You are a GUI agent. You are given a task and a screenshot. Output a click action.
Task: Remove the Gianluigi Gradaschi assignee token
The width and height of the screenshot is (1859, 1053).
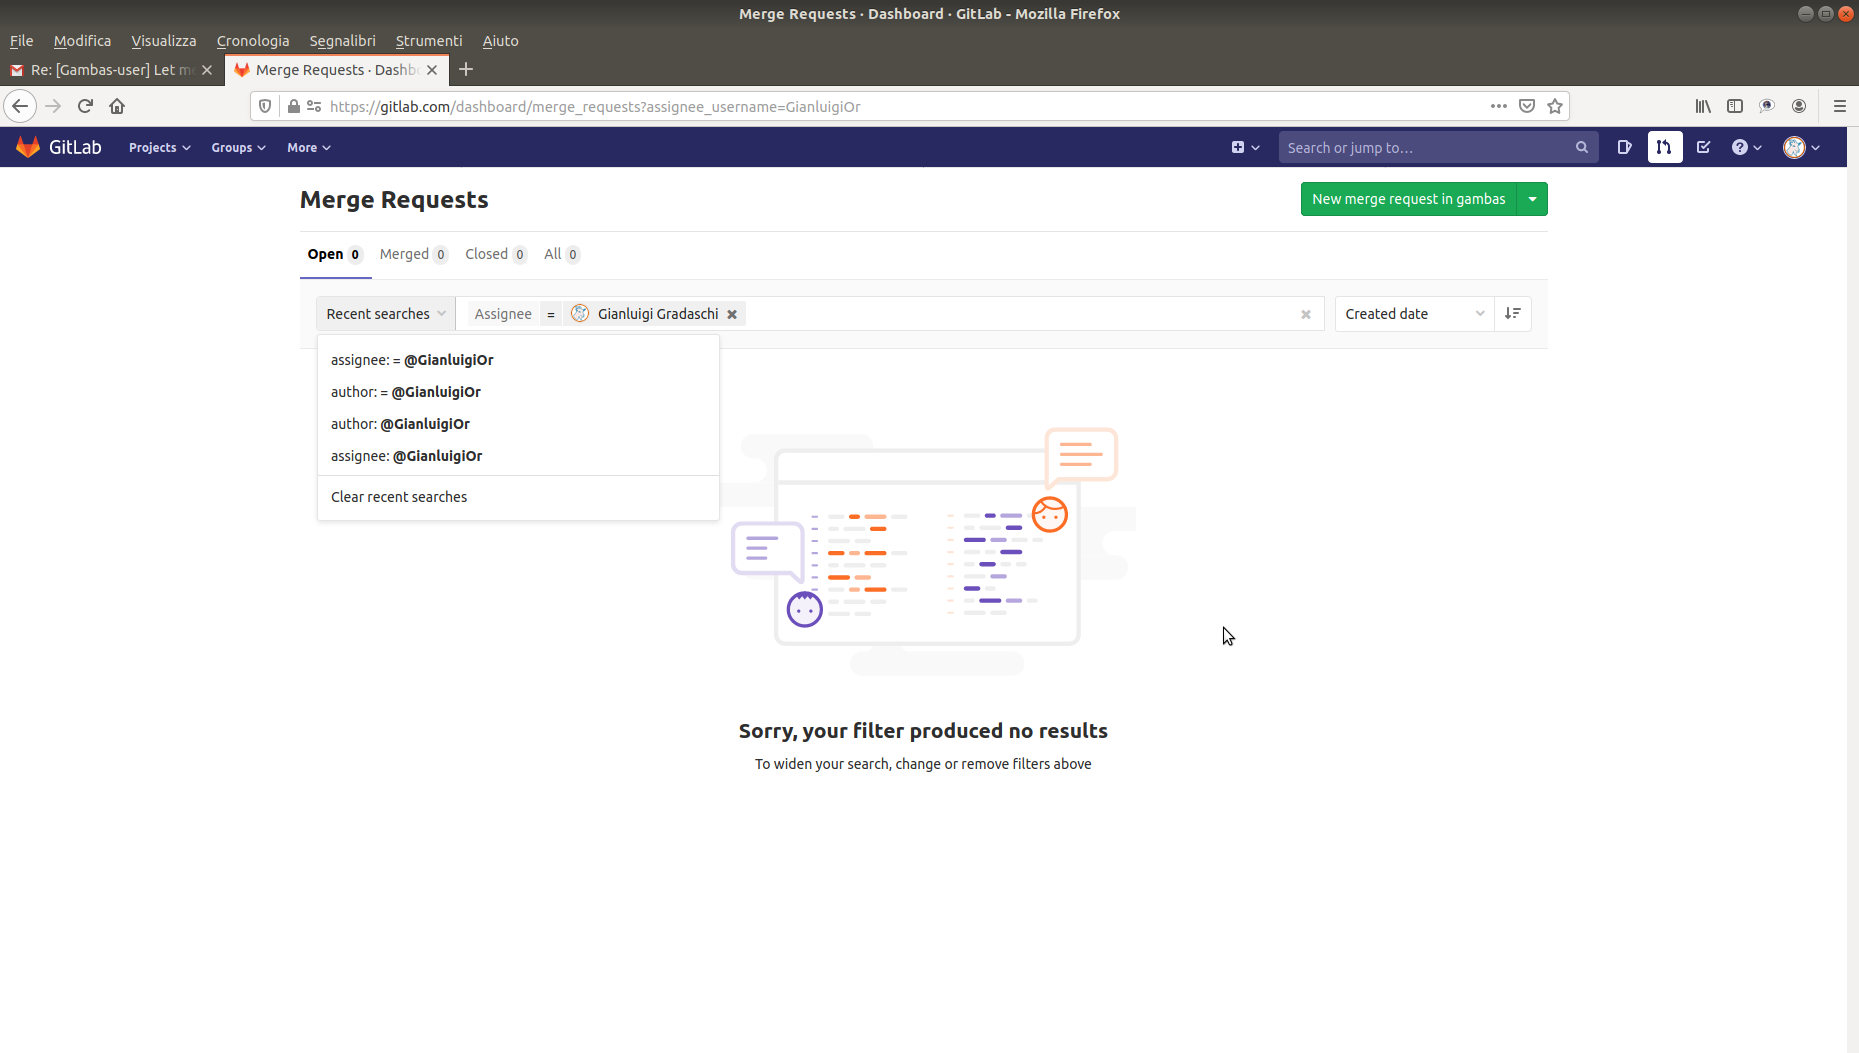click(x=732, y=314)
